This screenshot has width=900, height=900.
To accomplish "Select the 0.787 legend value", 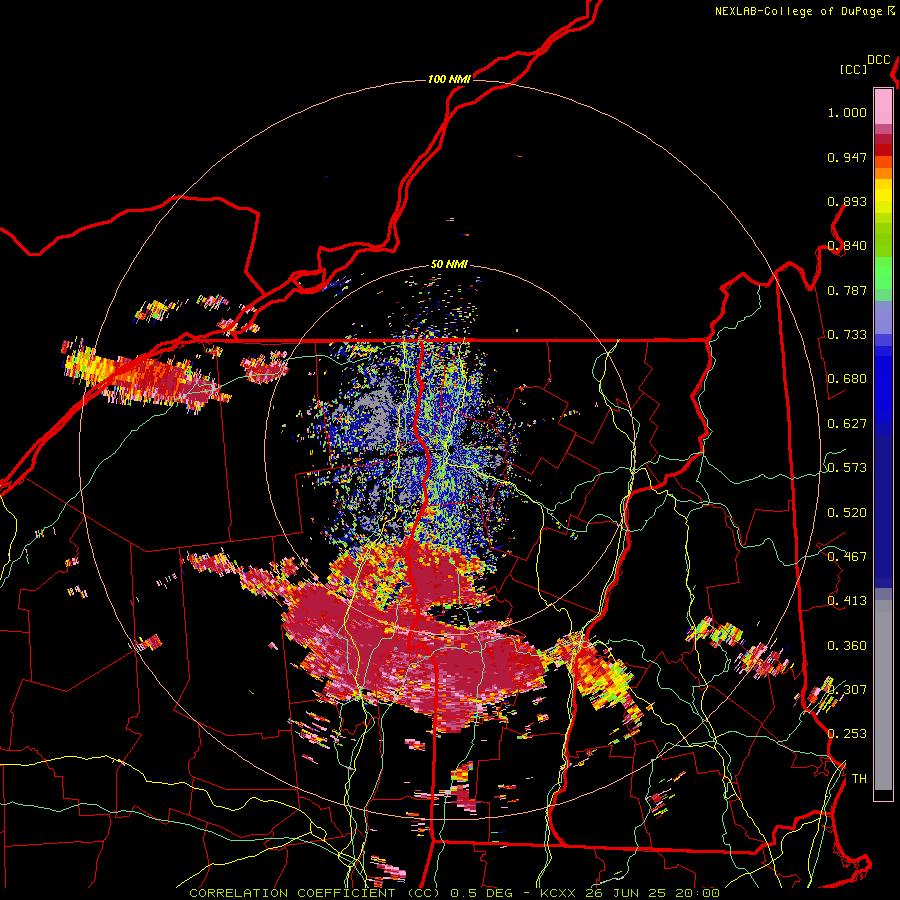I will coord(847,290).
